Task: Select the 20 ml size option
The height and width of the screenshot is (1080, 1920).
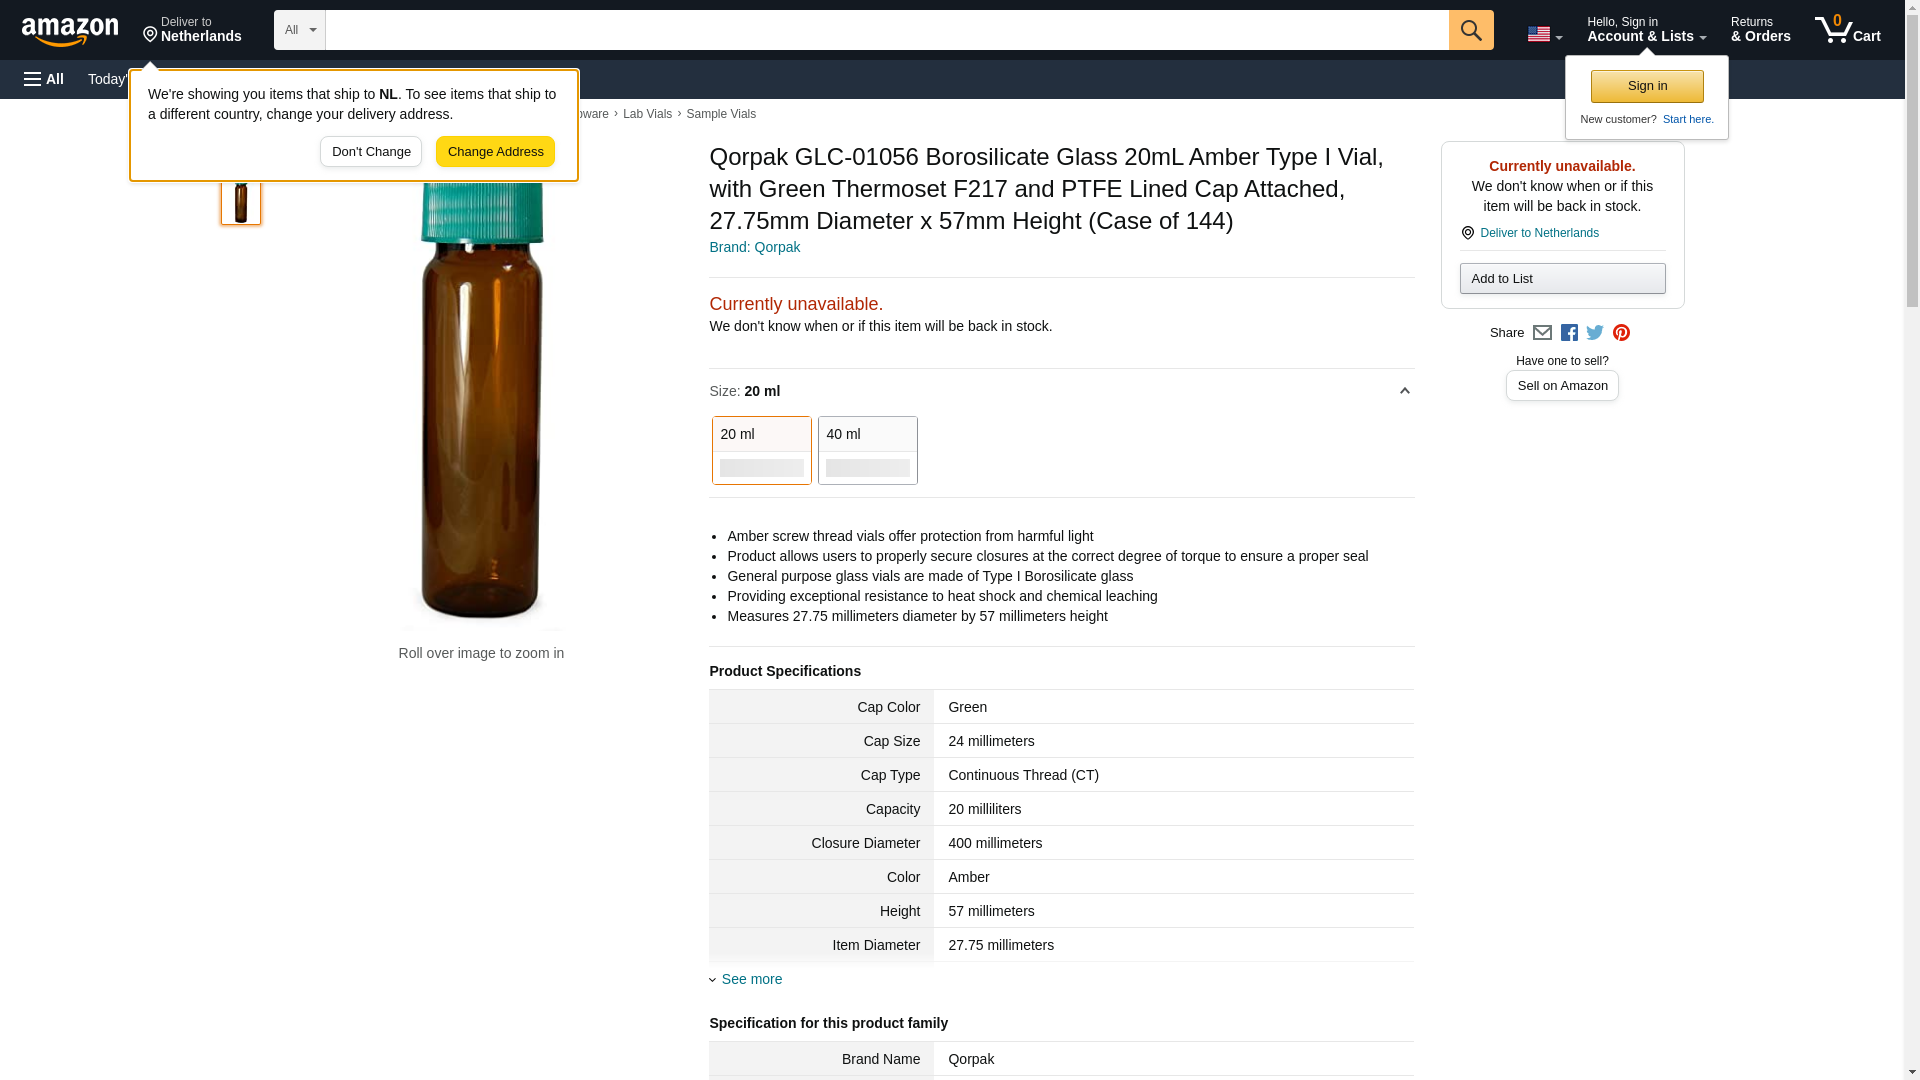Action: click(761, 450)
